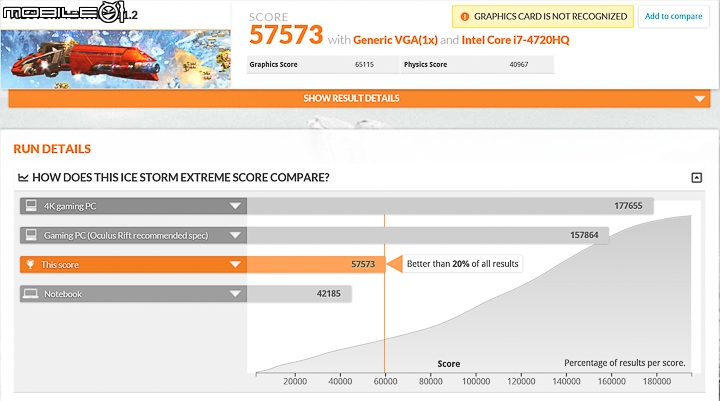Click the Physics Score value 40967
Image resolution: width=720 pixels, height=401 pixels.
coord(518,65)
